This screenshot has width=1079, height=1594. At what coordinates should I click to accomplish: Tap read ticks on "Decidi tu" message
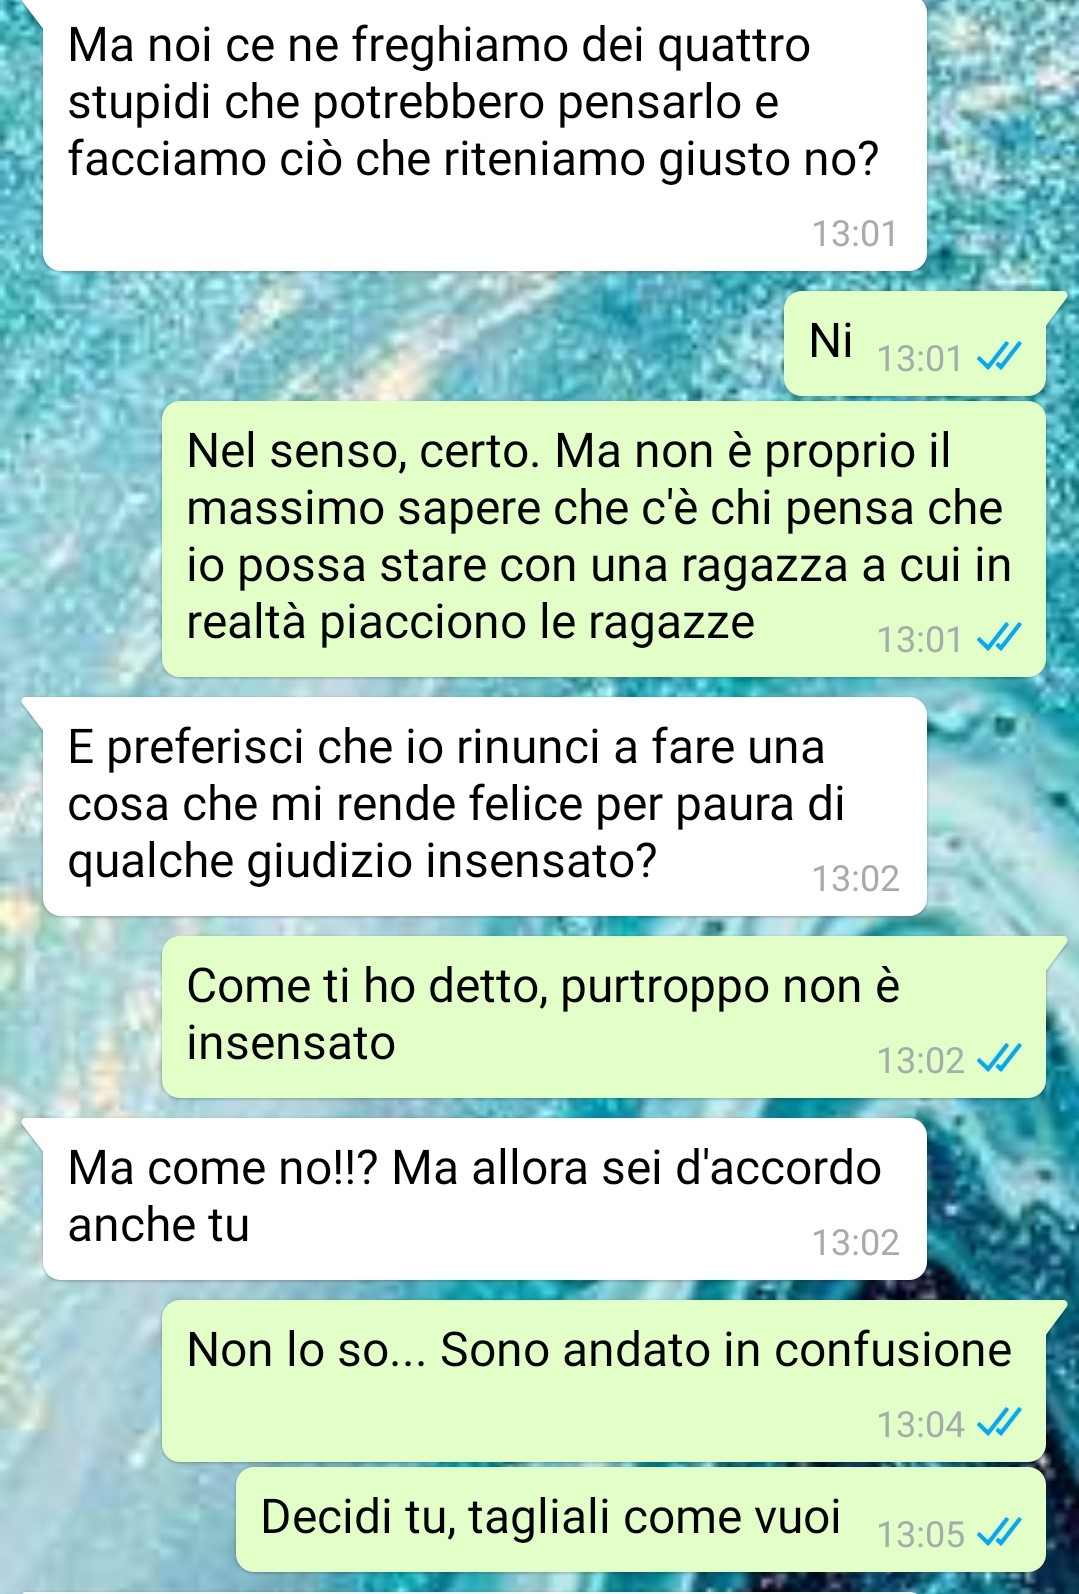[999, 1533]
